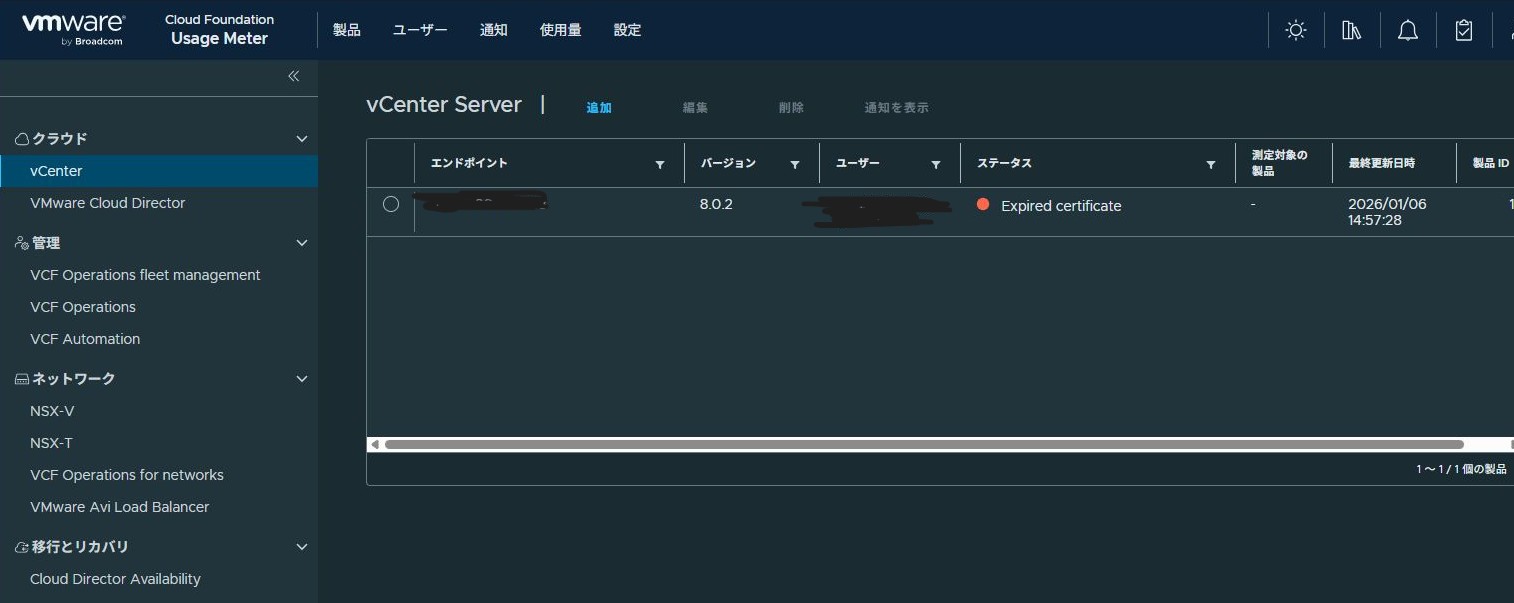Open filter for エンドポイント column
Screen dimensions: 1514x603
660,164
